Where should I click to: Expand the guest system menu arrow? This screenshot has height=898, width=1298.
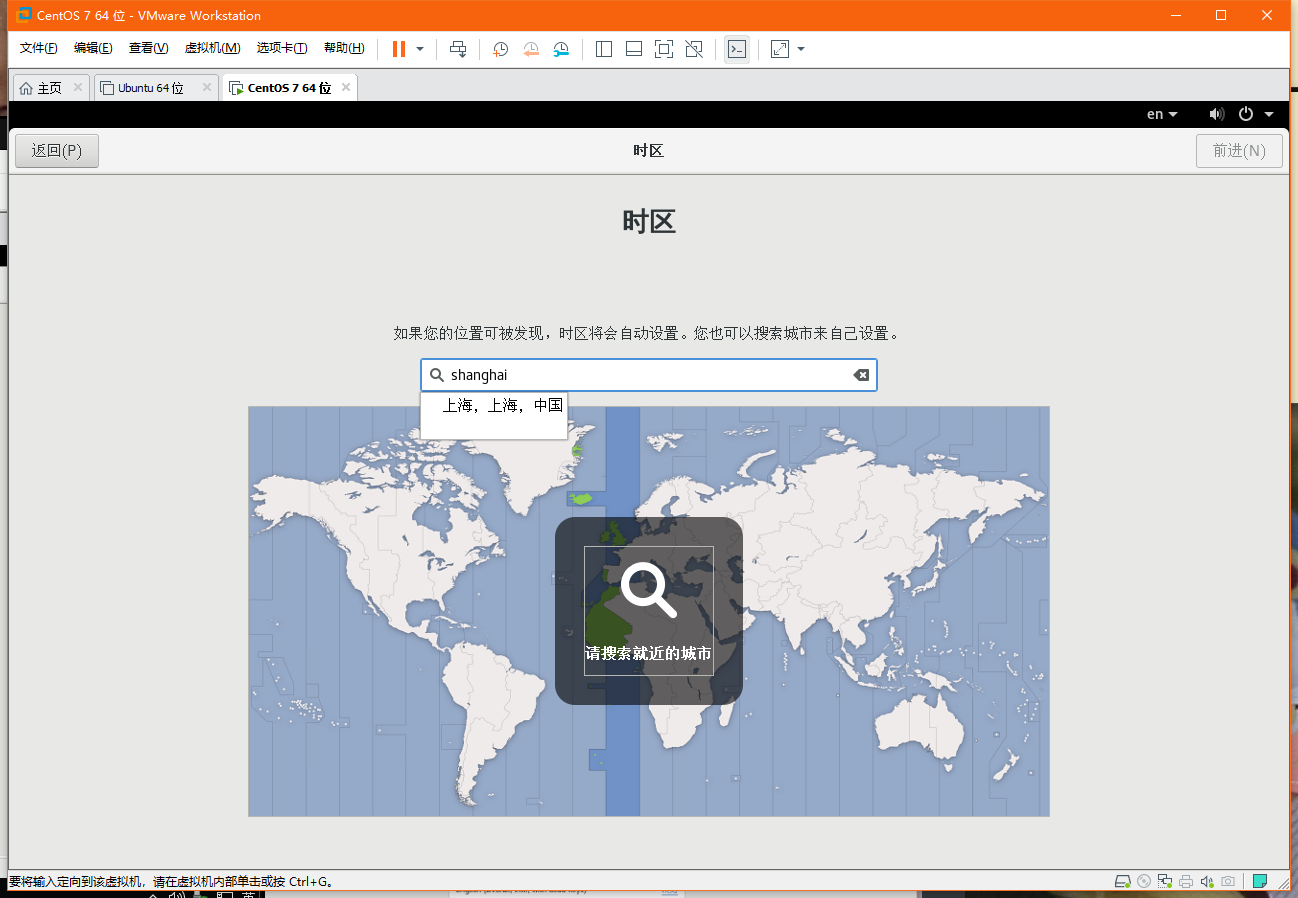tap(1268, 114)
